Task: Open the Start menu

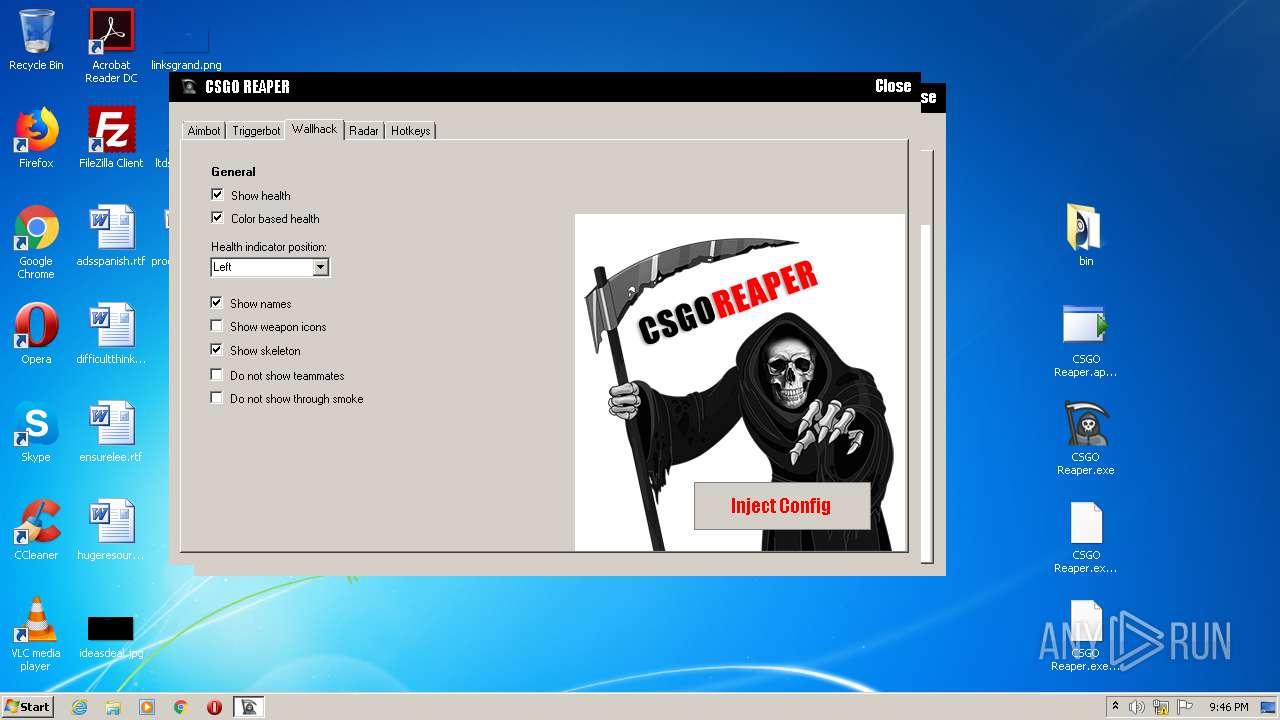Action: pyautogui.click(x=28, y=707)
